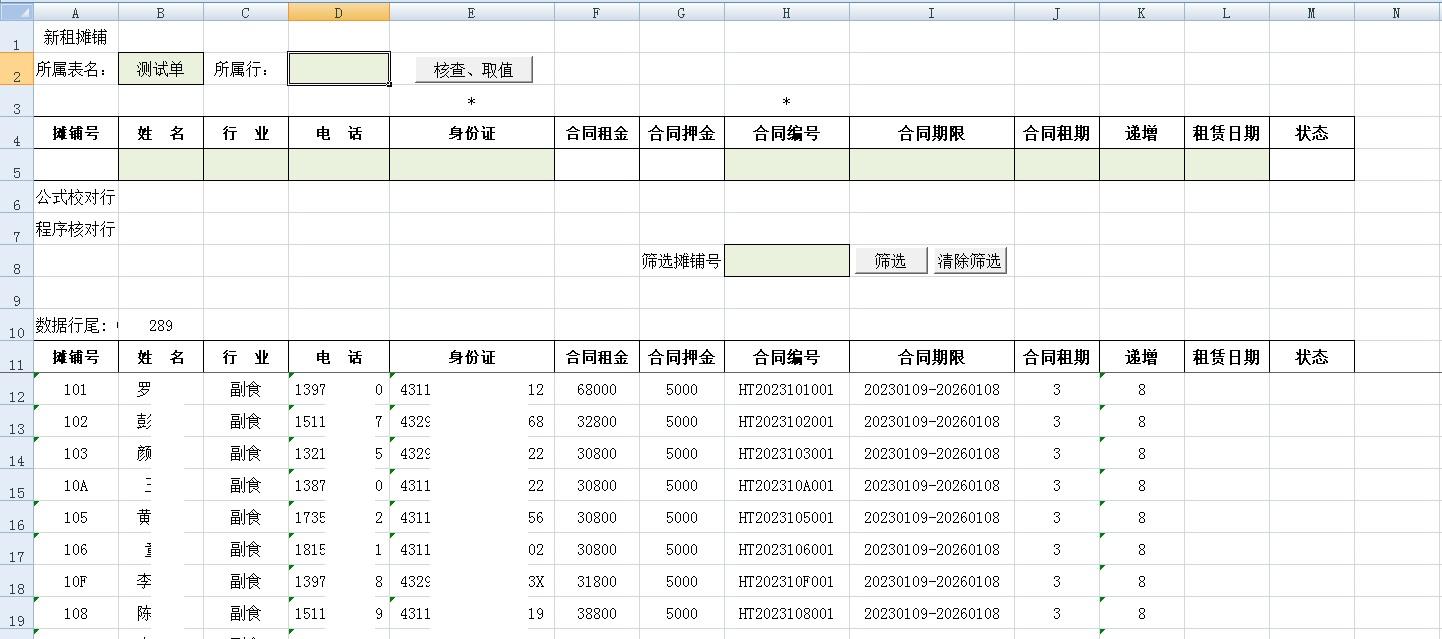Click the 筛选 button to filter stalls

coord(889,259)
